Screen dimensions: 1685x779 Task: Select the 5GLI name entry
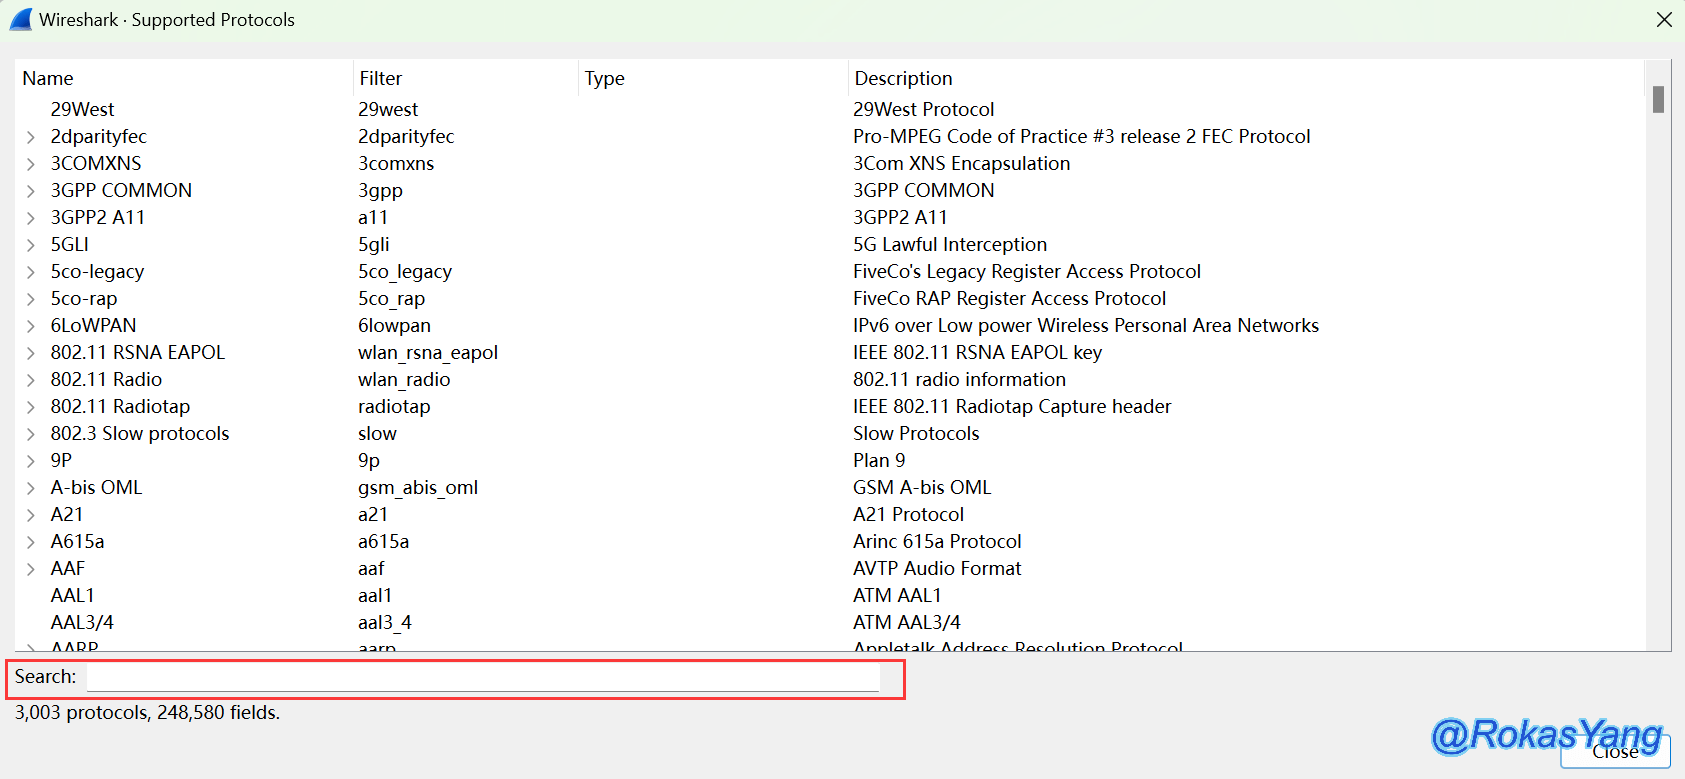69,244
